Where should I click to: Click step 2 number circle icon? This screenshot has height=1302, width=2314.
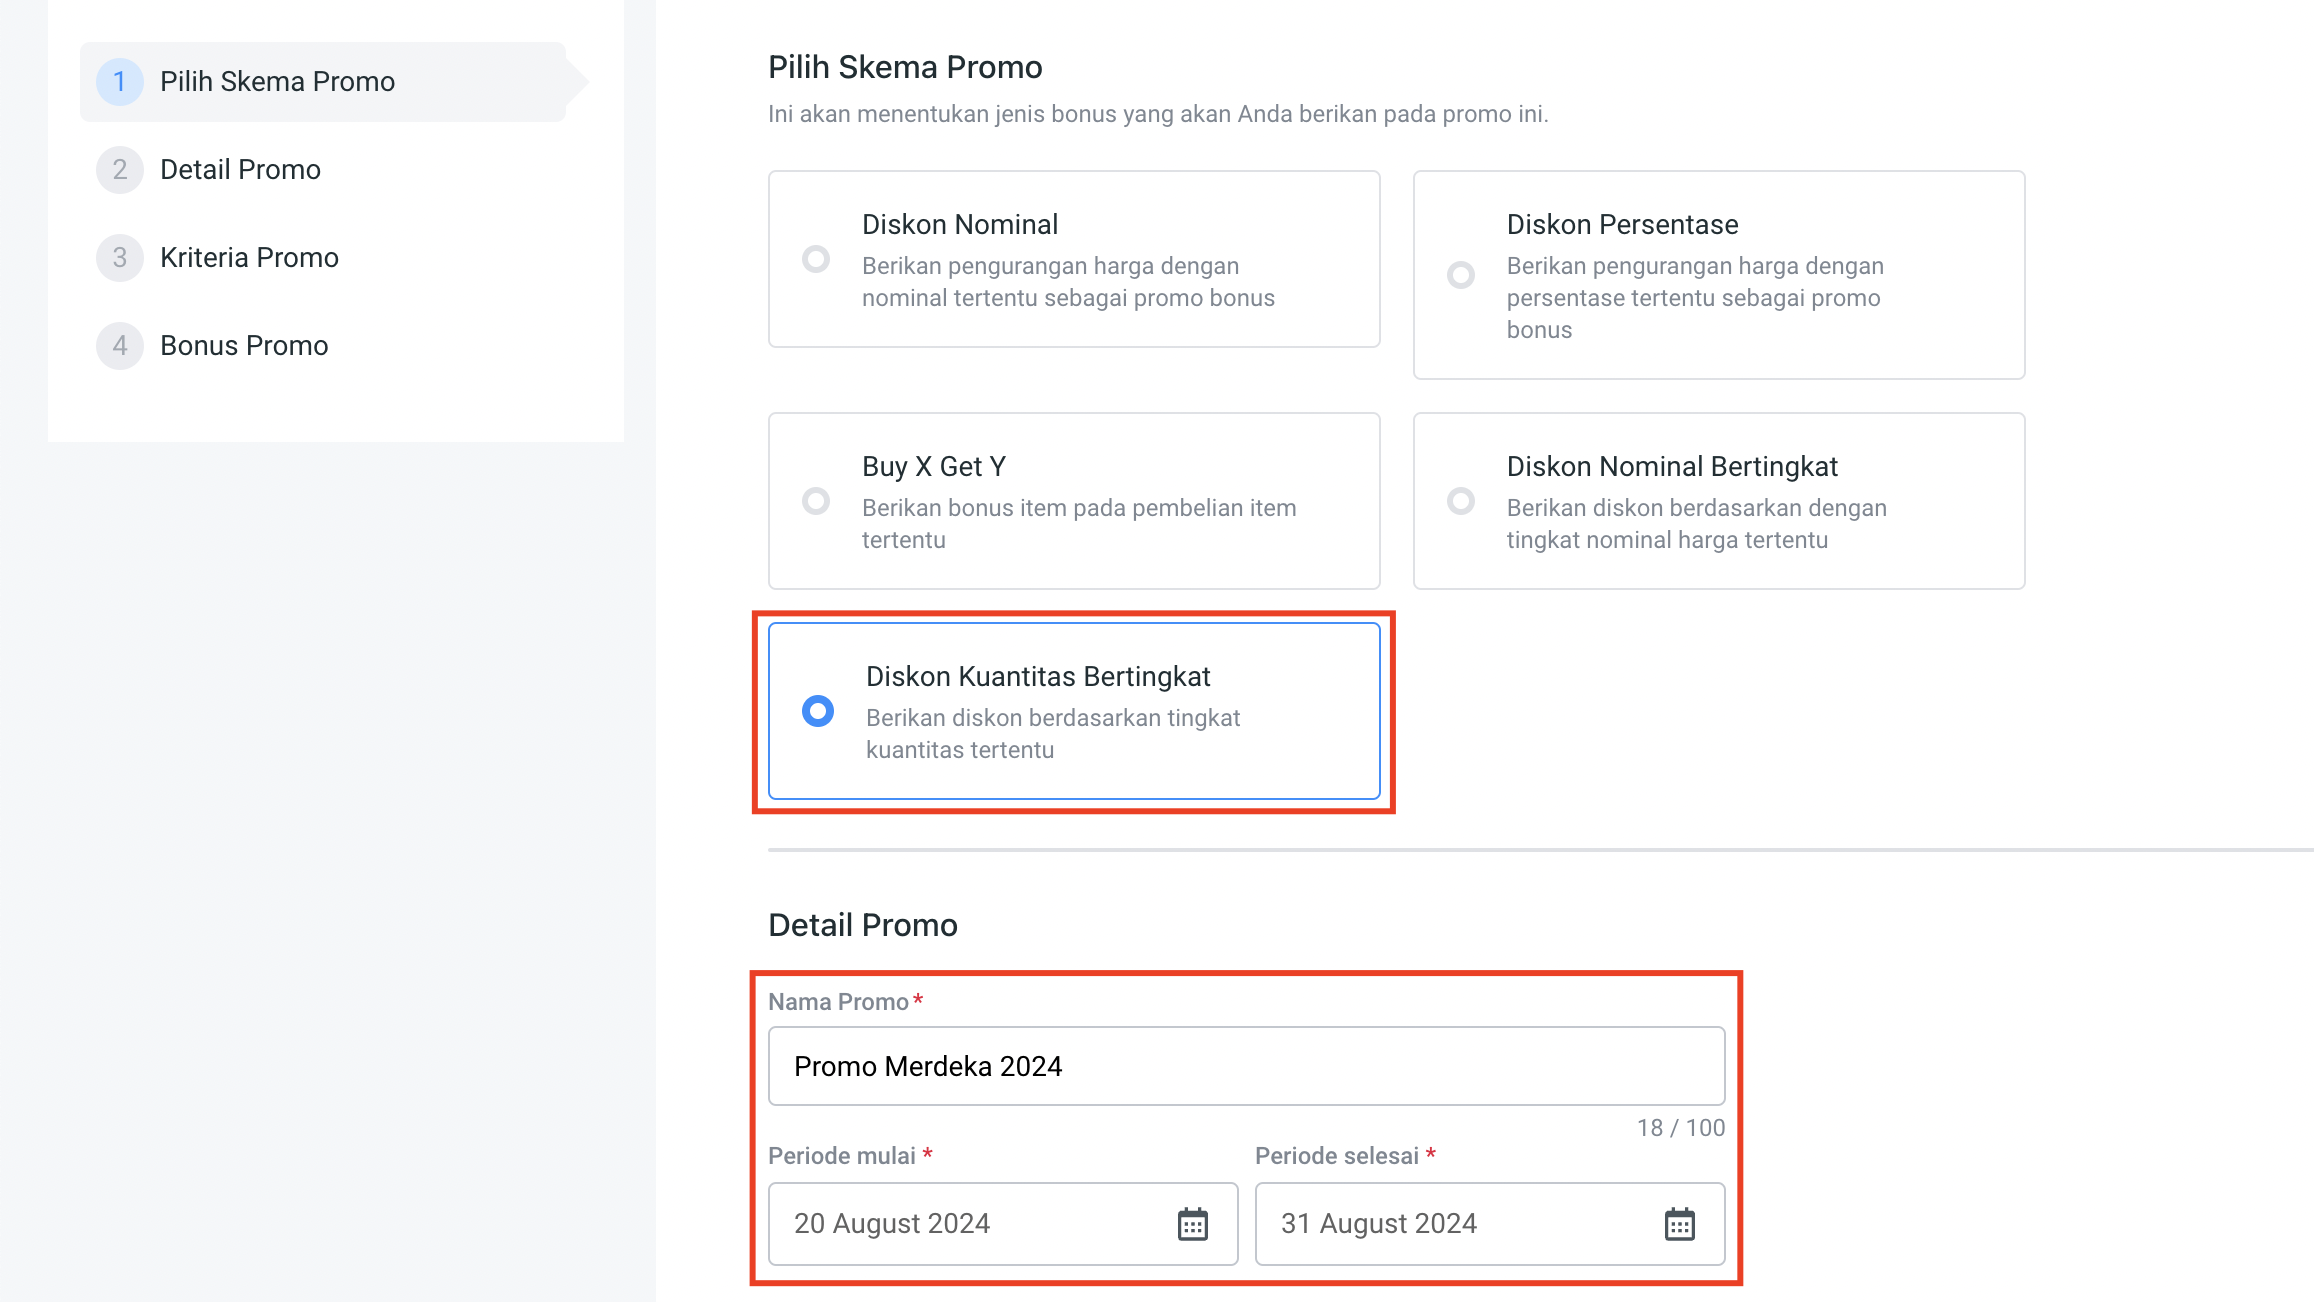coord(120,170)
